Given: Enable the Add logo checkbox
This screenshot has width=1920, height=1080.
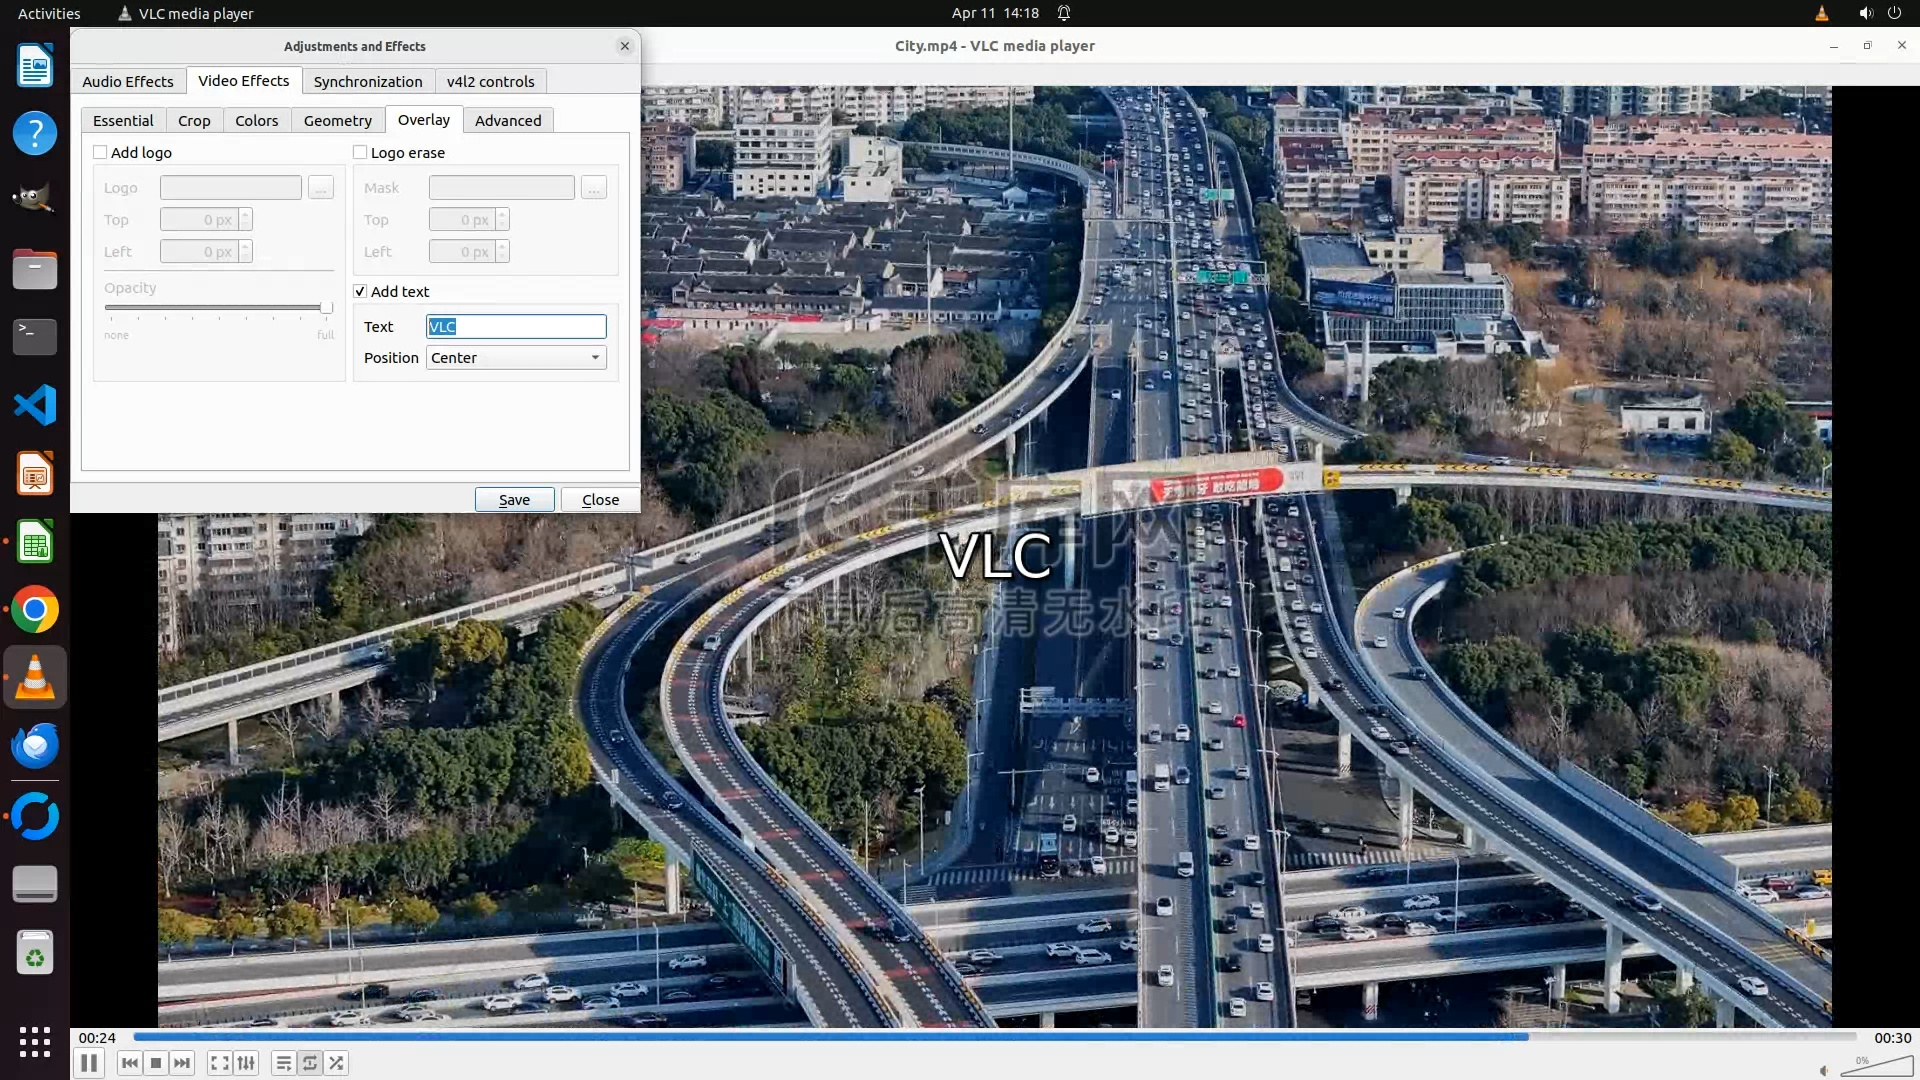Looking at the screenshot, I should [x=100, y=152].
